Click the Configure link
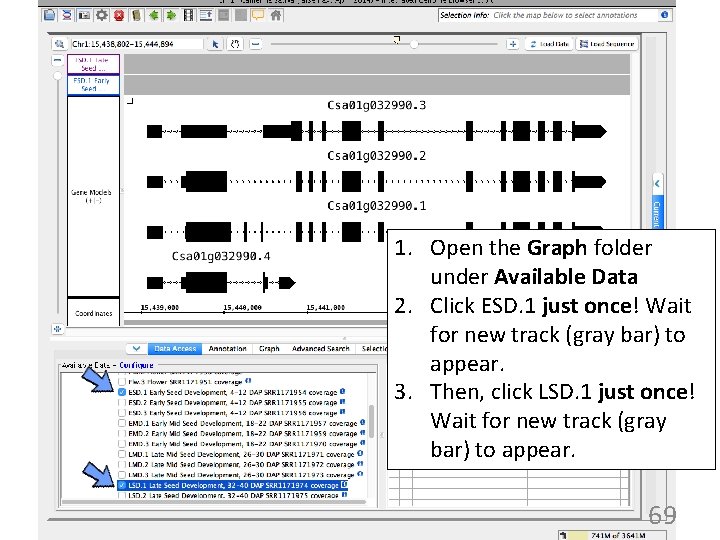 [136, 365]
